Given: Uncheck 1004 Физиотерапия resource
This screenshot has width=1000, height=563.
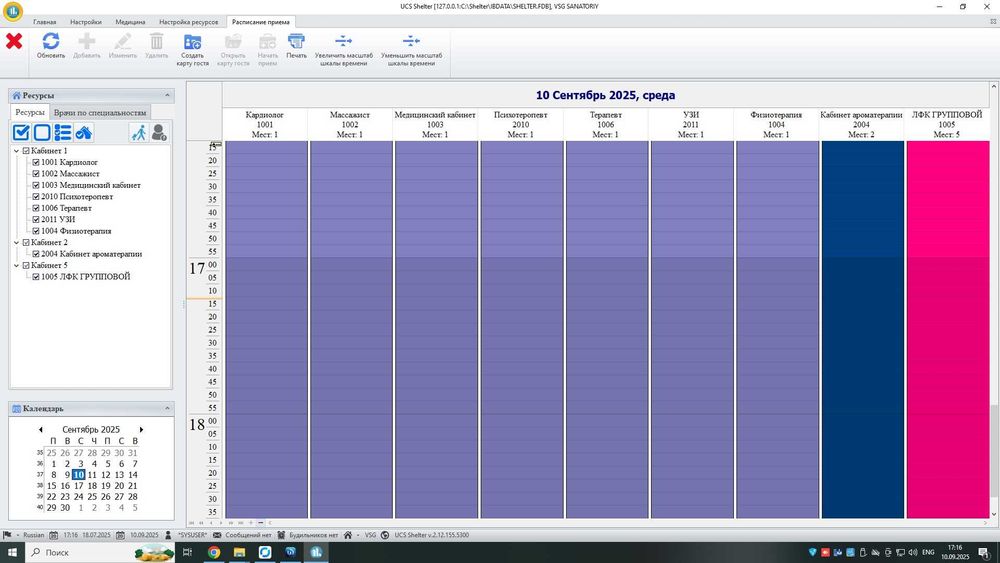Looking at the screenshot, I should [x=36, y=231].
